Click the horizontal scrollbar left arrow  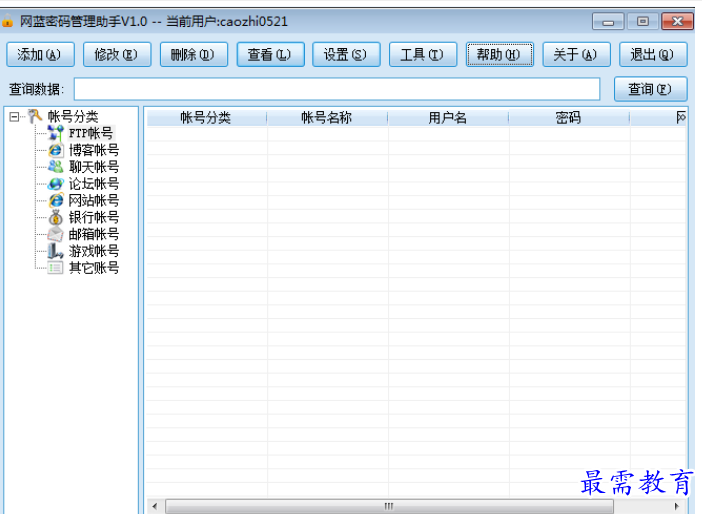click(x=154, y=506)
